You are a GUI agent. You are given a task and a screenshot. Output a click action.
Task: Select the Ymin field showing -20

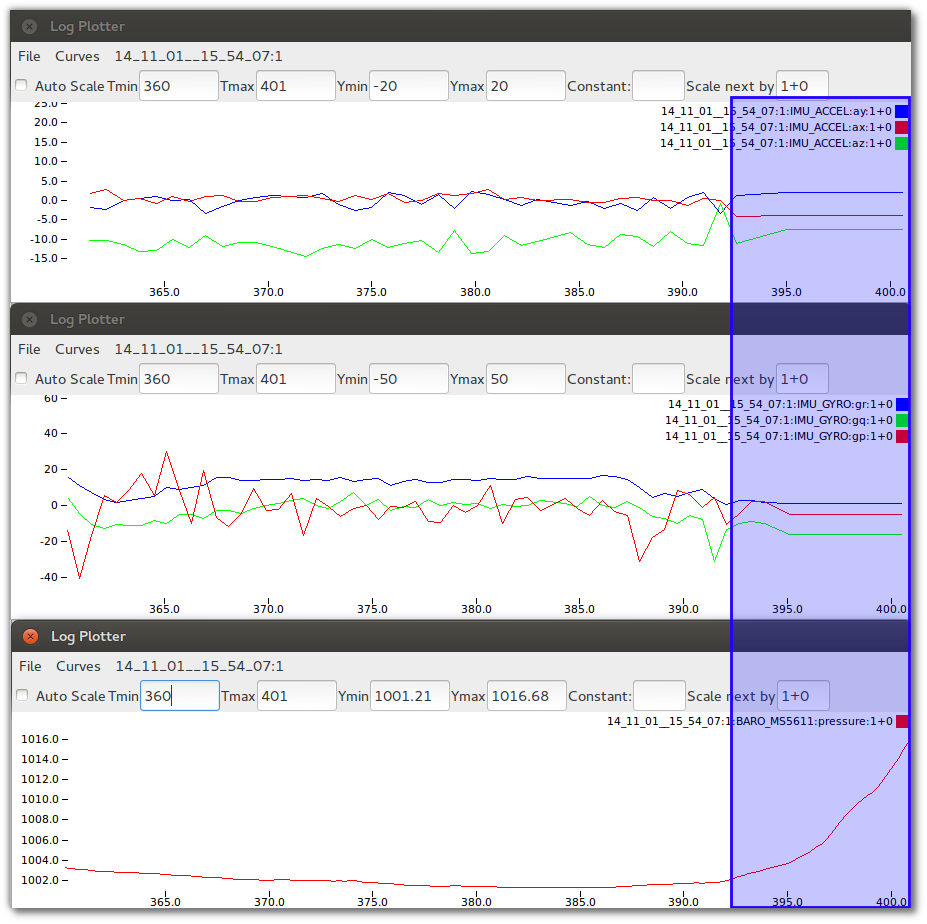409,86
